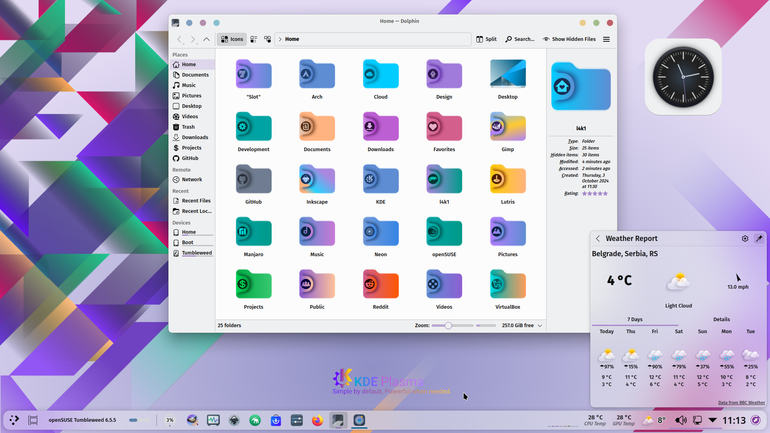Go forward with the Dolphin forward arrow

pyautogui.click(x=193, y=39)
